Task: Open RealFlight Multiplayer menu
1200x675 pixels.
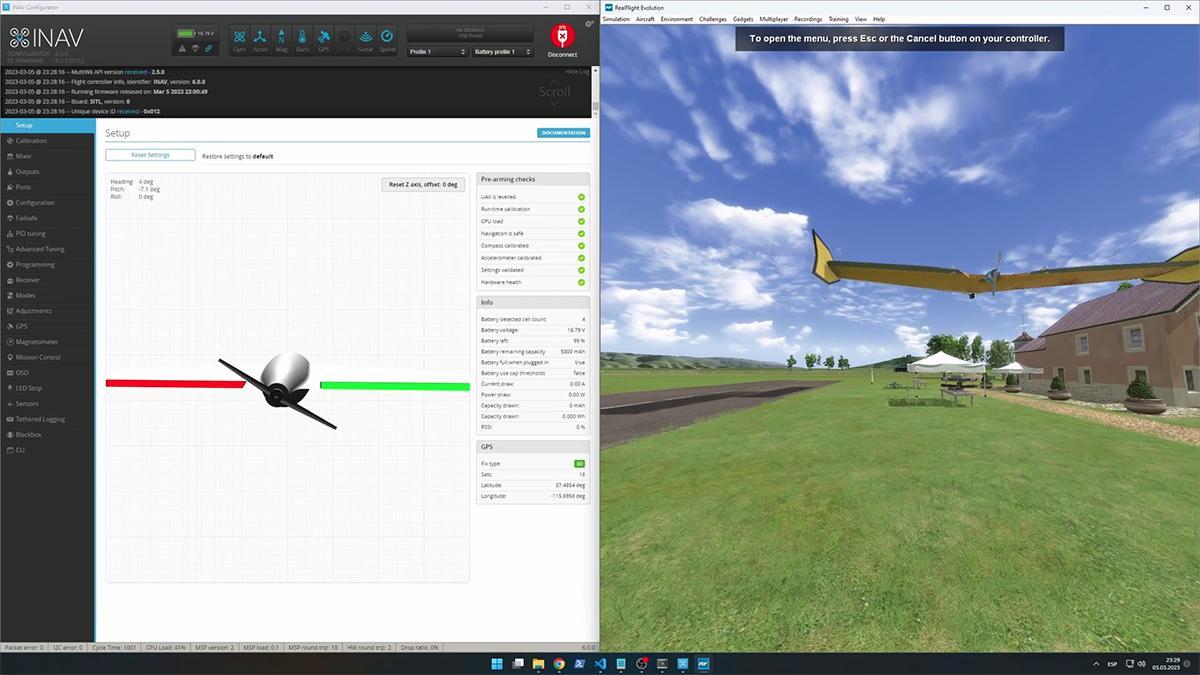Action: pyautogui.click(x=774, y=19)
